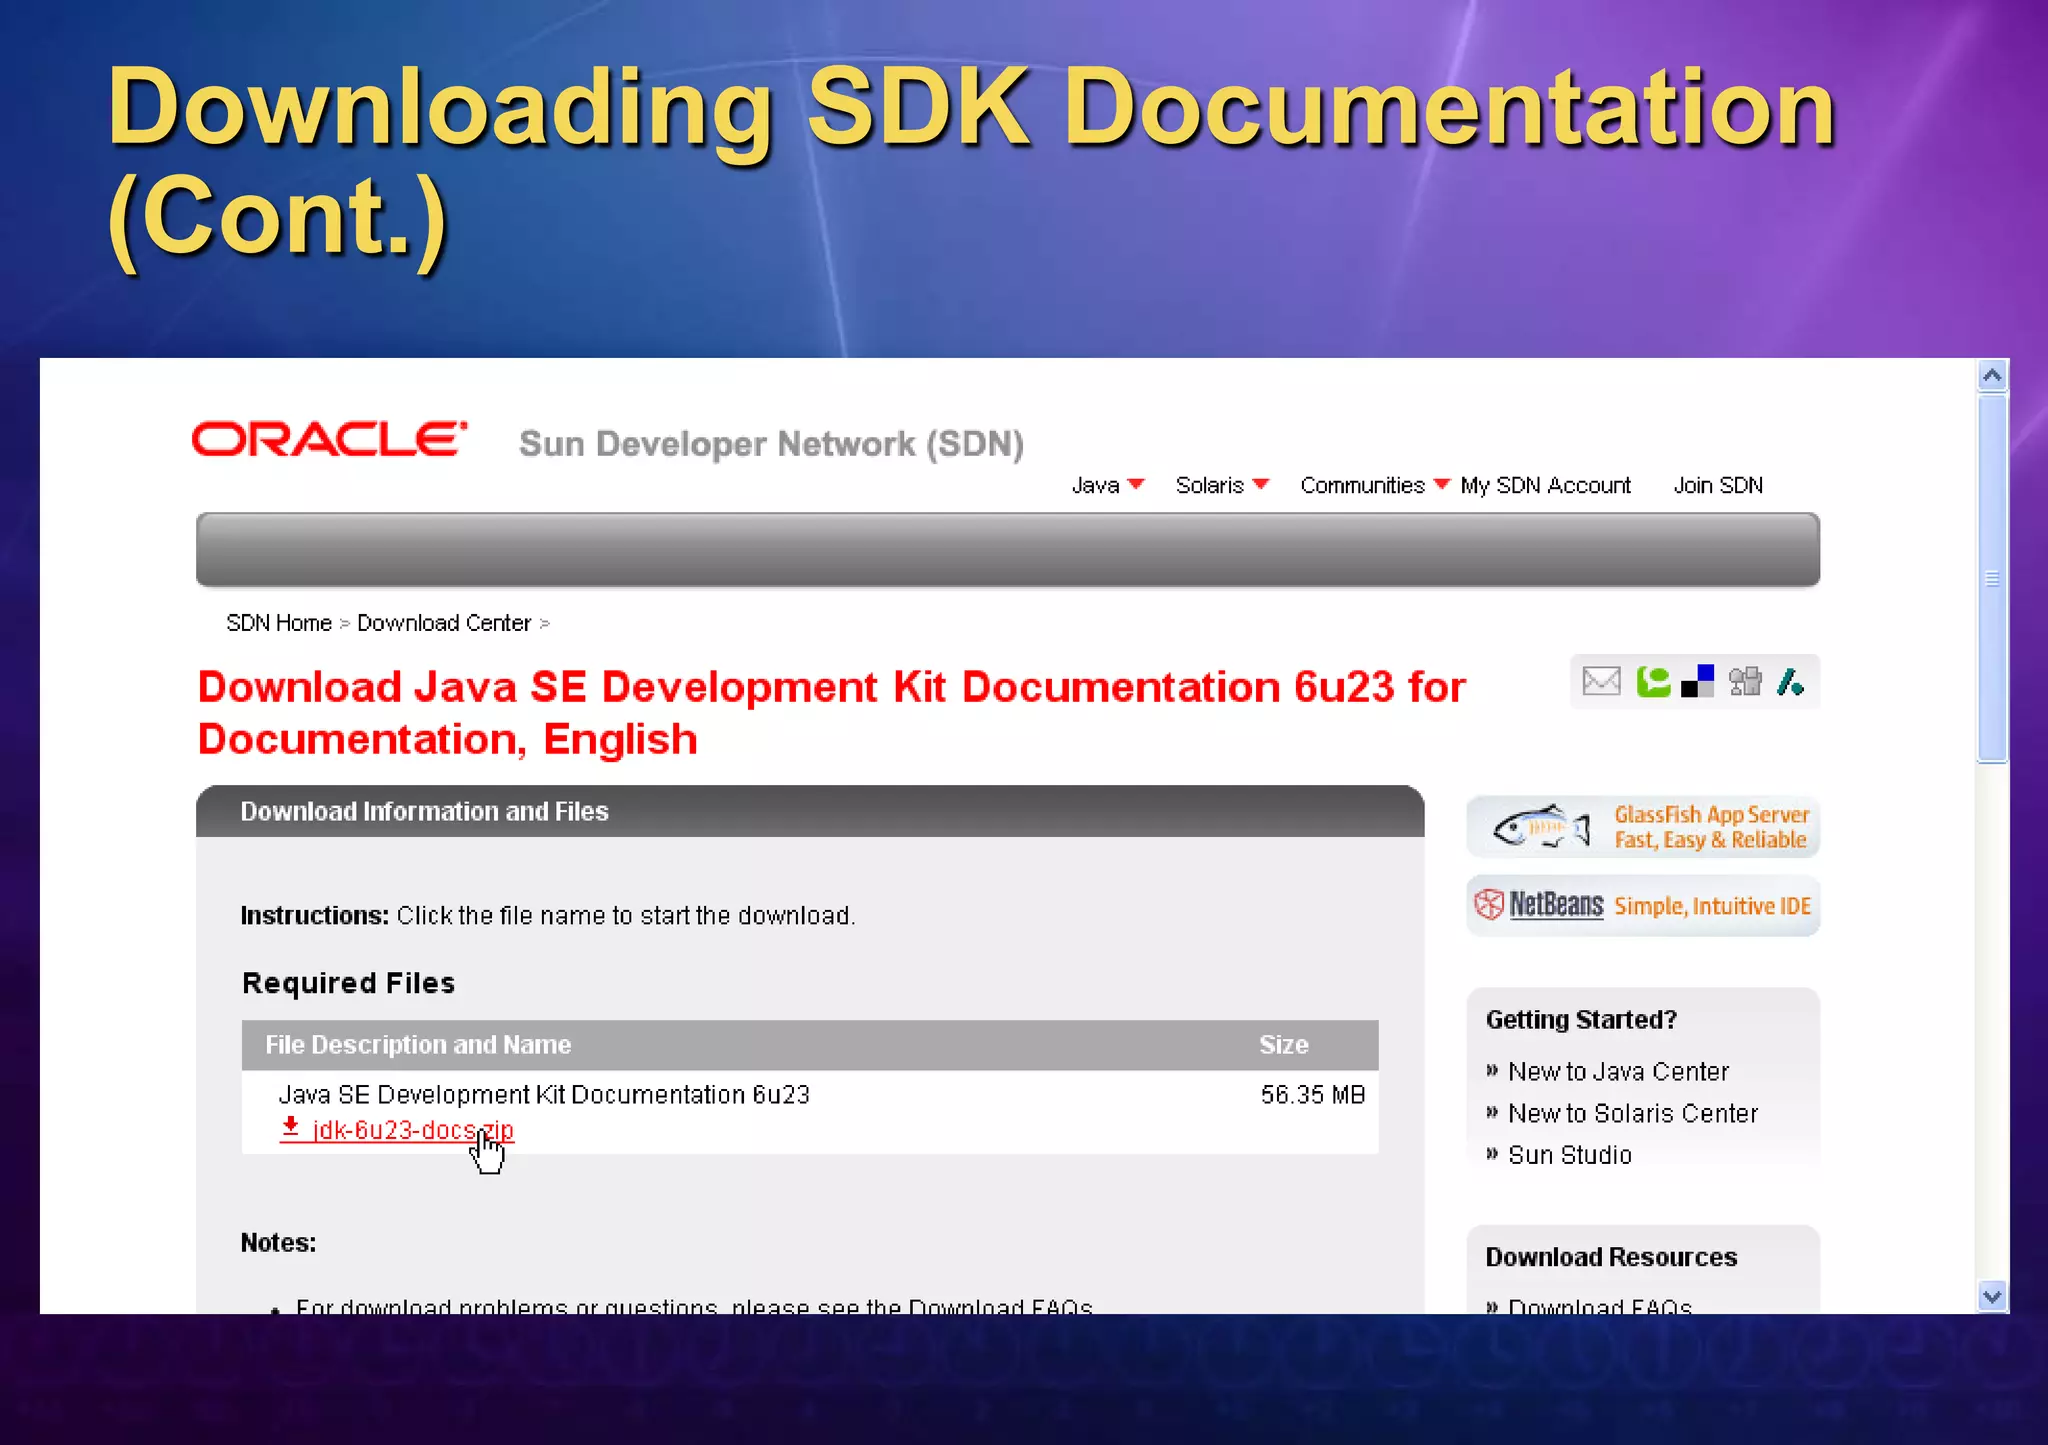Click the Oracle logo
2048x1445 pixels.
(329, 439)
